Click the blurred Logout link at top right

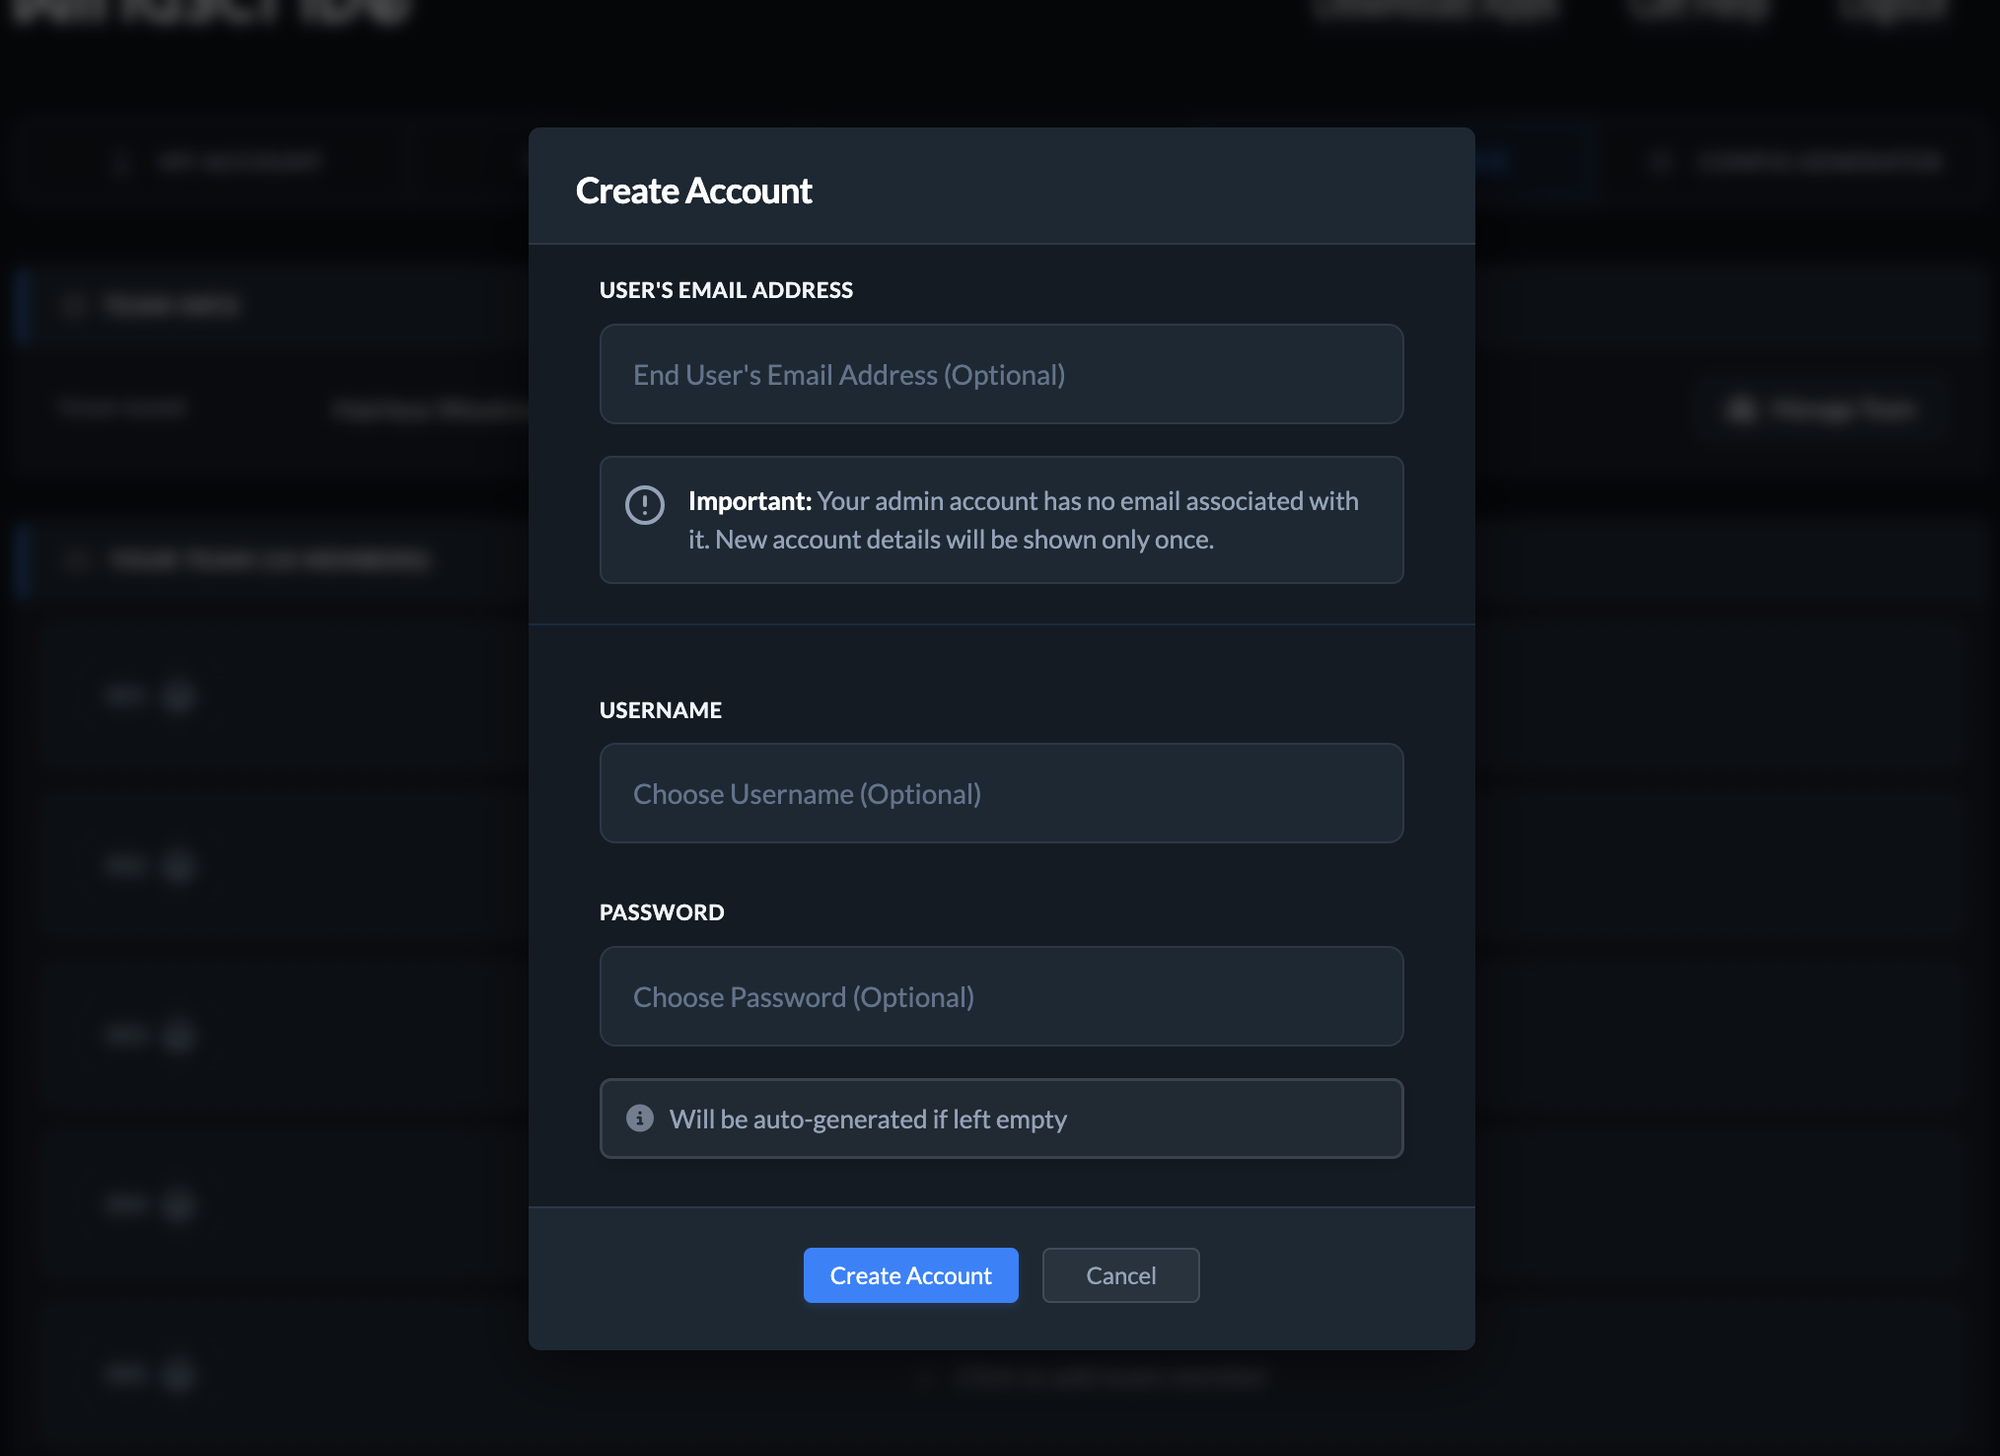click(x=1894, y=10)
